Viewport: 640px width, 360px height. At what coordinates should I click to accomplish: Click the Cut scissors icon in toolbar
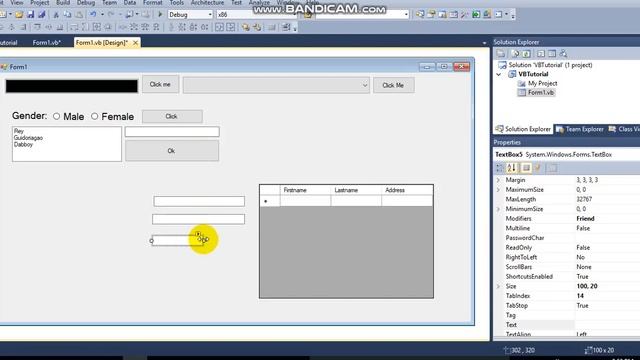point(56,15)
